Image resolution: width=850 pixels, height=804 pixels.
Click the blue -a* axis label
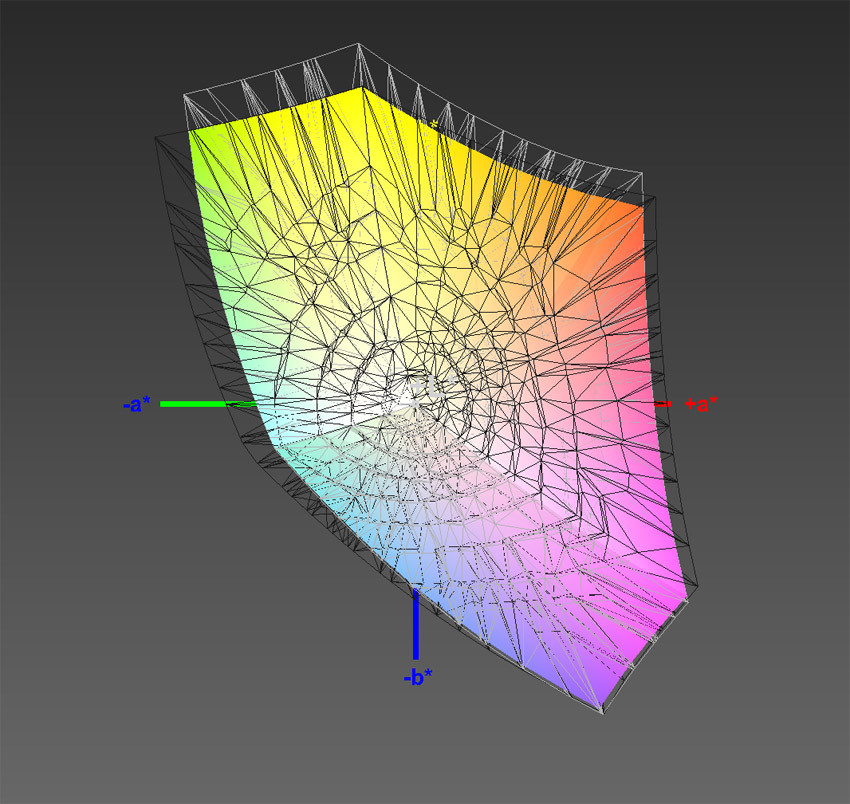coord(136,404)
